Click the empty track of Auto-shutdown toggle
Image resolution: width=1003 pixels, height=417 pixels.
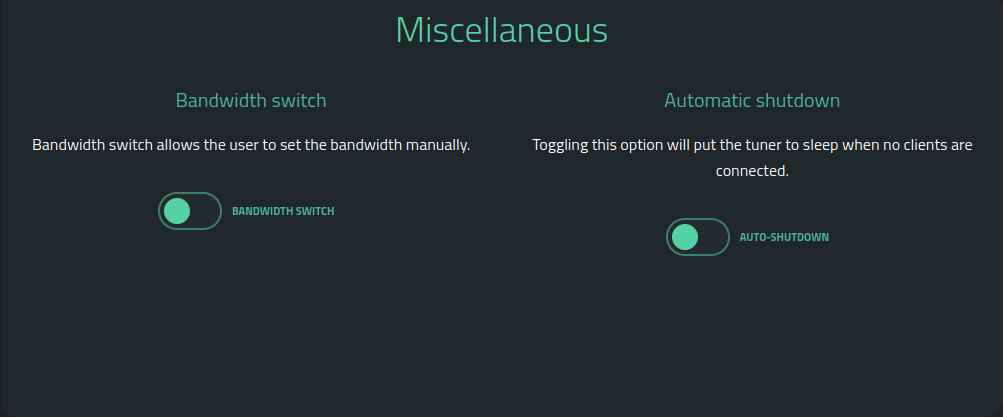pyautogui.click(x=712, y=237)
